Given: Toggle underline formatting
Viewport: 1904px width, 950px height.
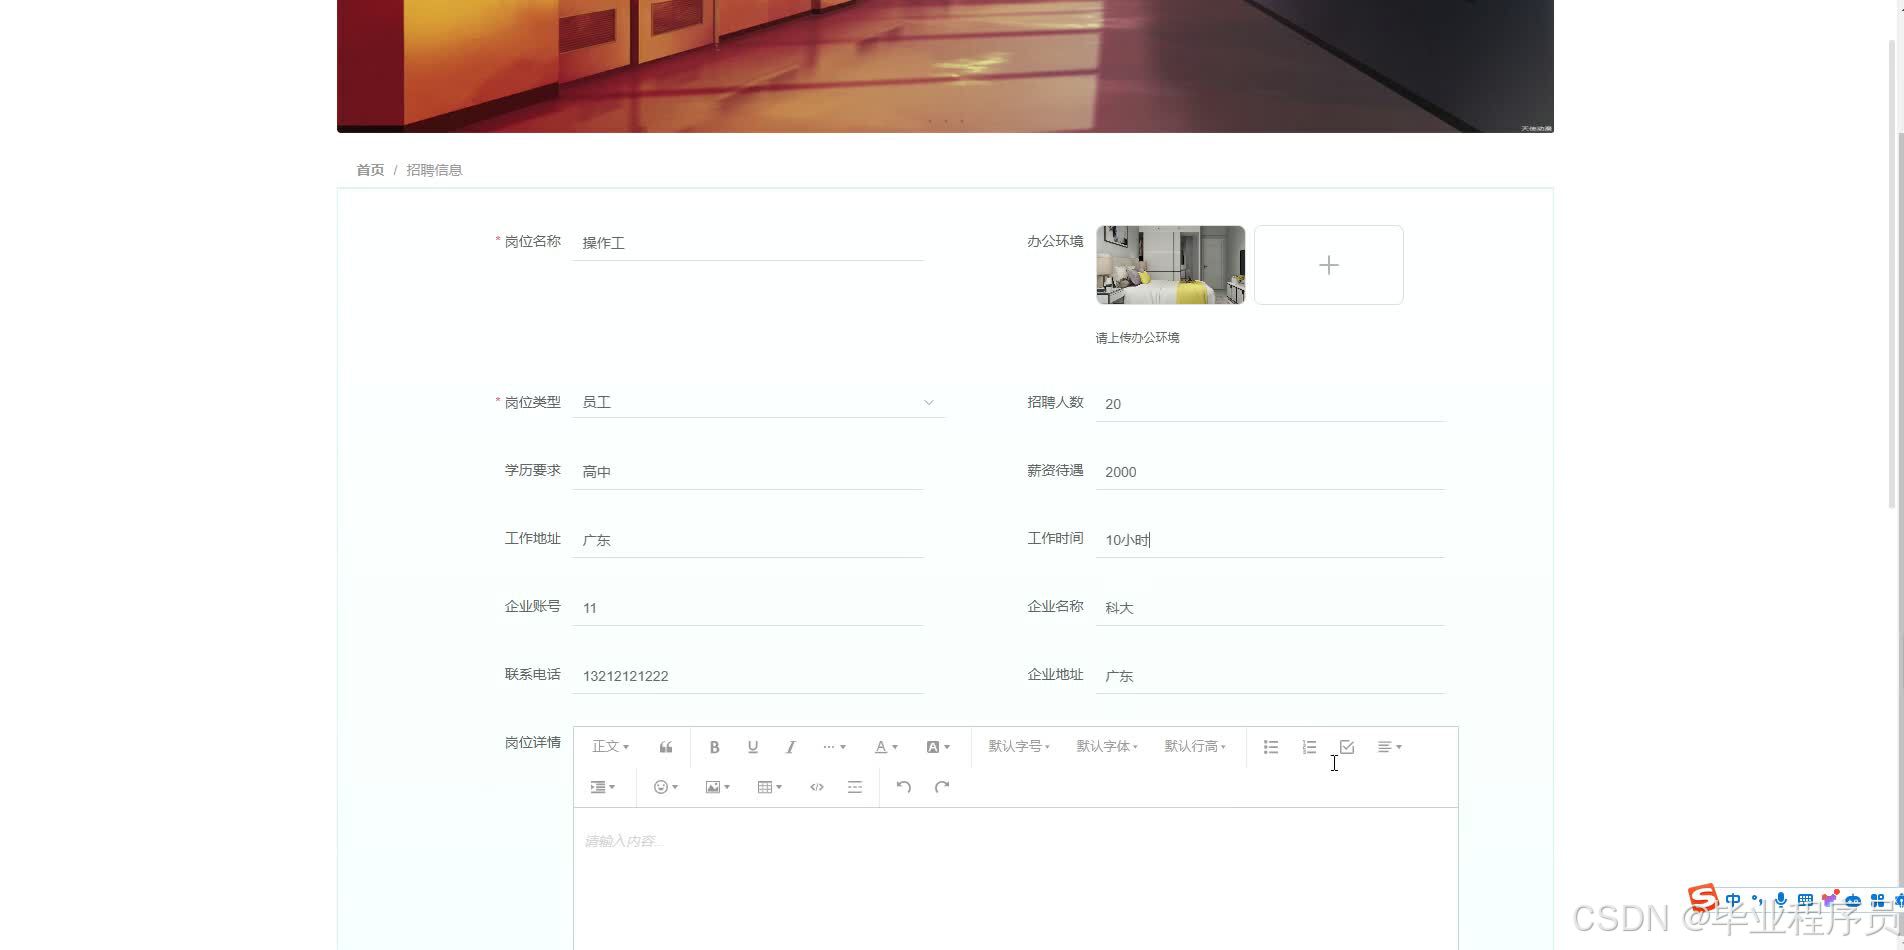Looking at the screenshot, I should pyautogui.click(x=753, y=747).
